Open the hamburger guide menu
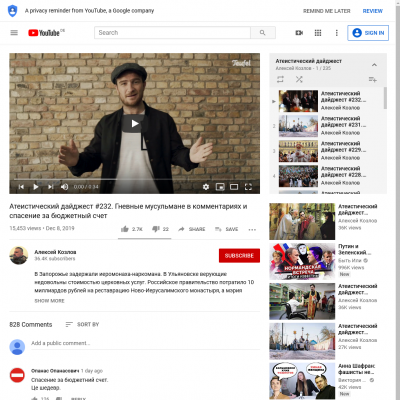Screen dimensions: 400x400 pyautogui.click(x=14, y=33)
